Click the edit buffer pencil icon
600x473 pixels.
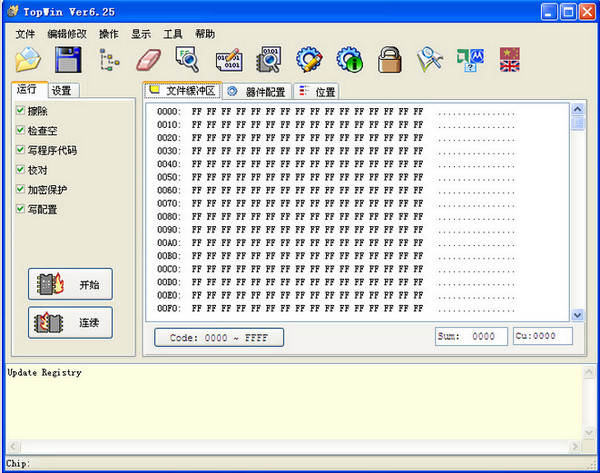click(x=229, y=60)
